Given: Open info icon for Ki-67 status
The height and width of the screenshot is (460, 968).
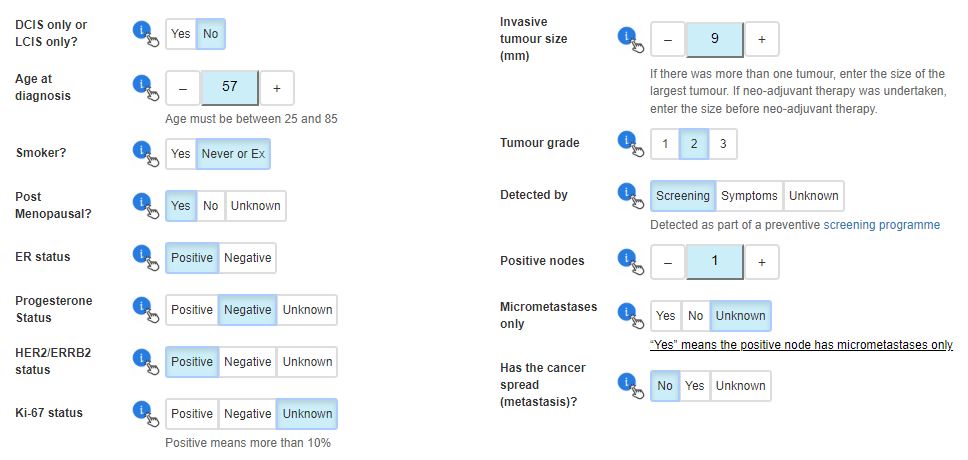Looking at the screenshot, I should (x=146, y=413).
